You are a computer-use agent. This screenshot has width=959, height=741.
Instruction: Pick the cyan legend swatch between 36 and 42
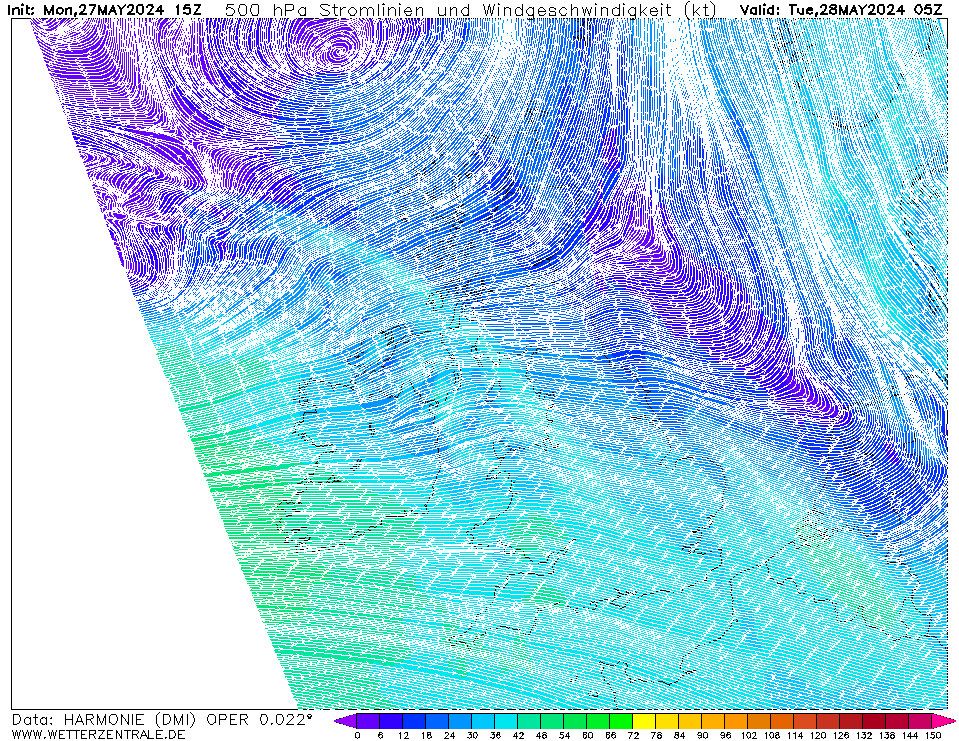point(506,721)
